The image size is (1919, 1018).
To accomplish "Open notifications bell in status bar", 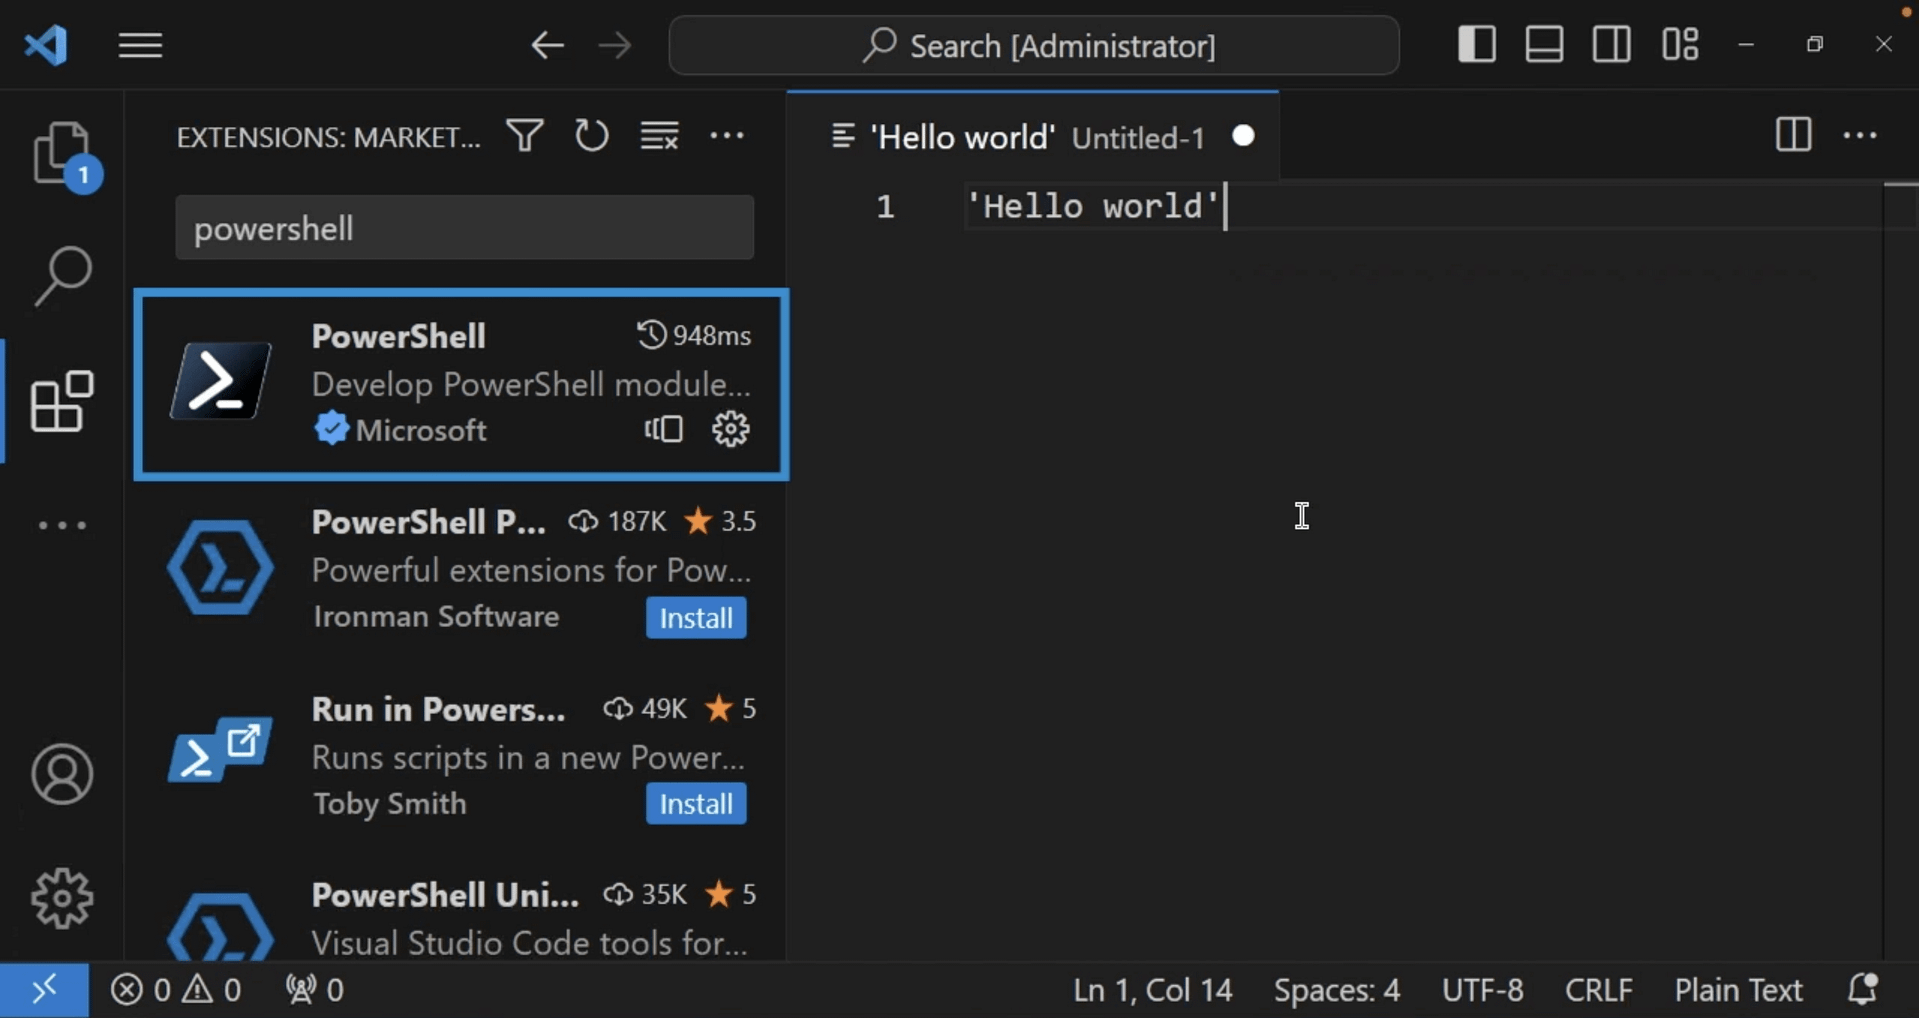I will pos(1863,990).
